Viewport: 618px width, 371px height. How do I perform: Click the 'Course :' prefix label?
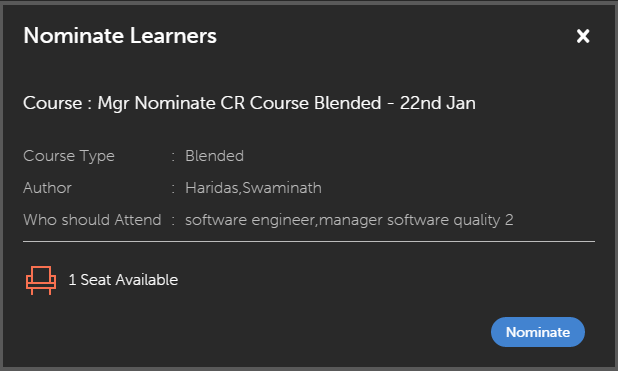coord(58,103)
